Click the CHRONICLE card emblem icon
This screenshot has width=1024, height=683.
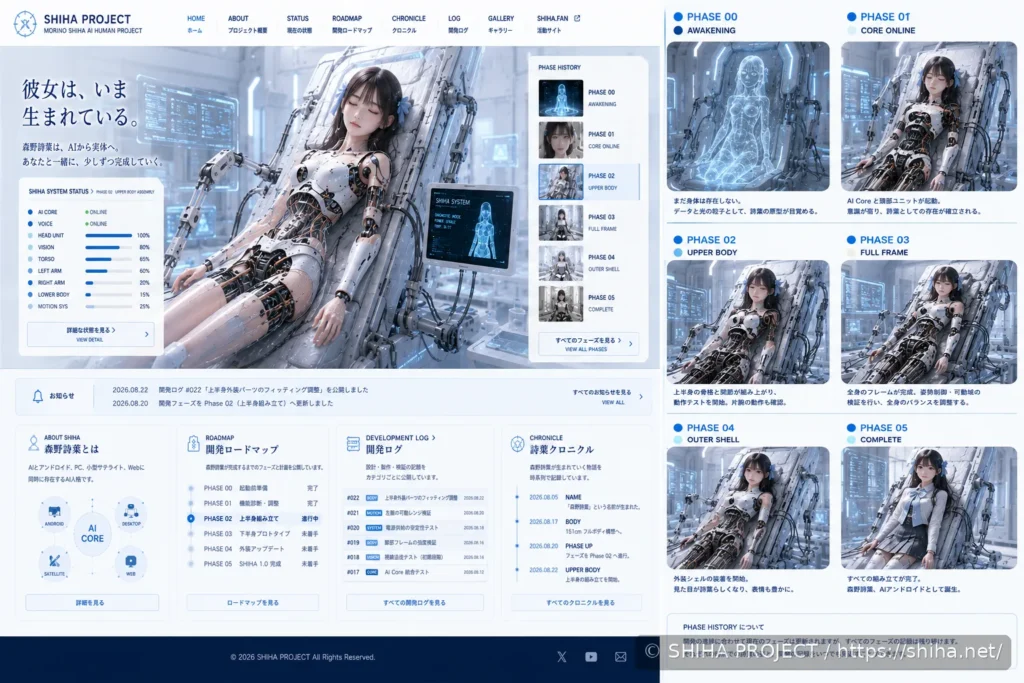517,444
